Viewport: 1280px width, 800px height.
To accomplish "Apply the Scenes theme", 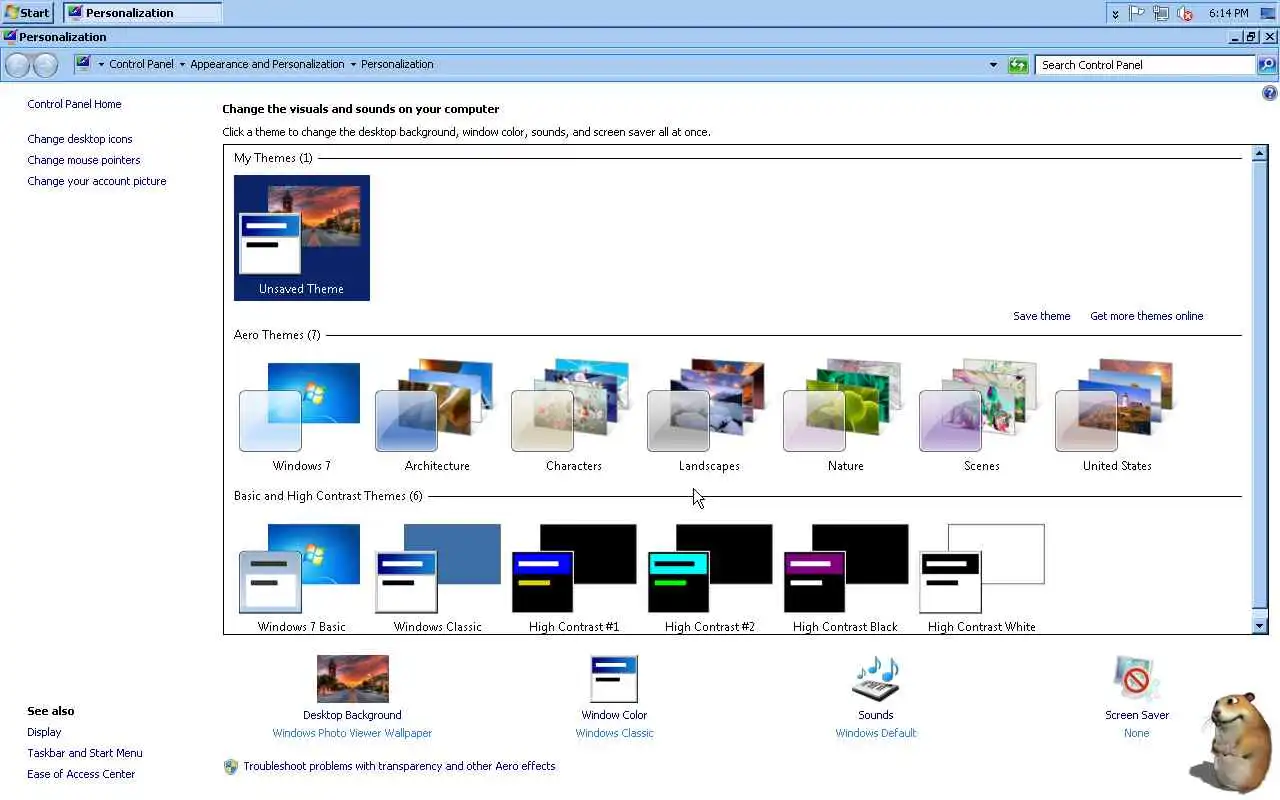I will coord(981,416).
